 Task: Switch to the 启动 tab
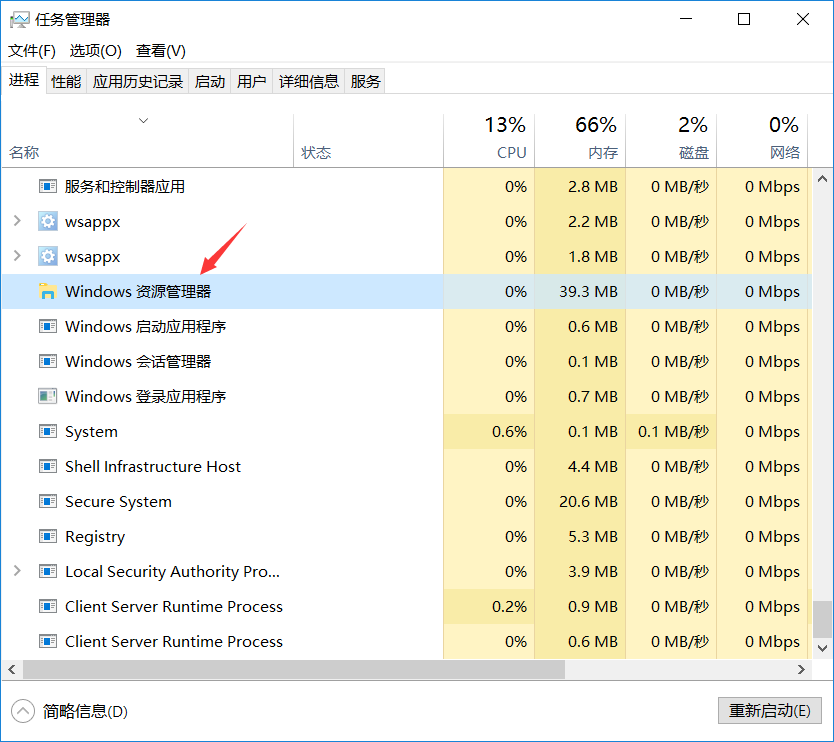(210, 81)
